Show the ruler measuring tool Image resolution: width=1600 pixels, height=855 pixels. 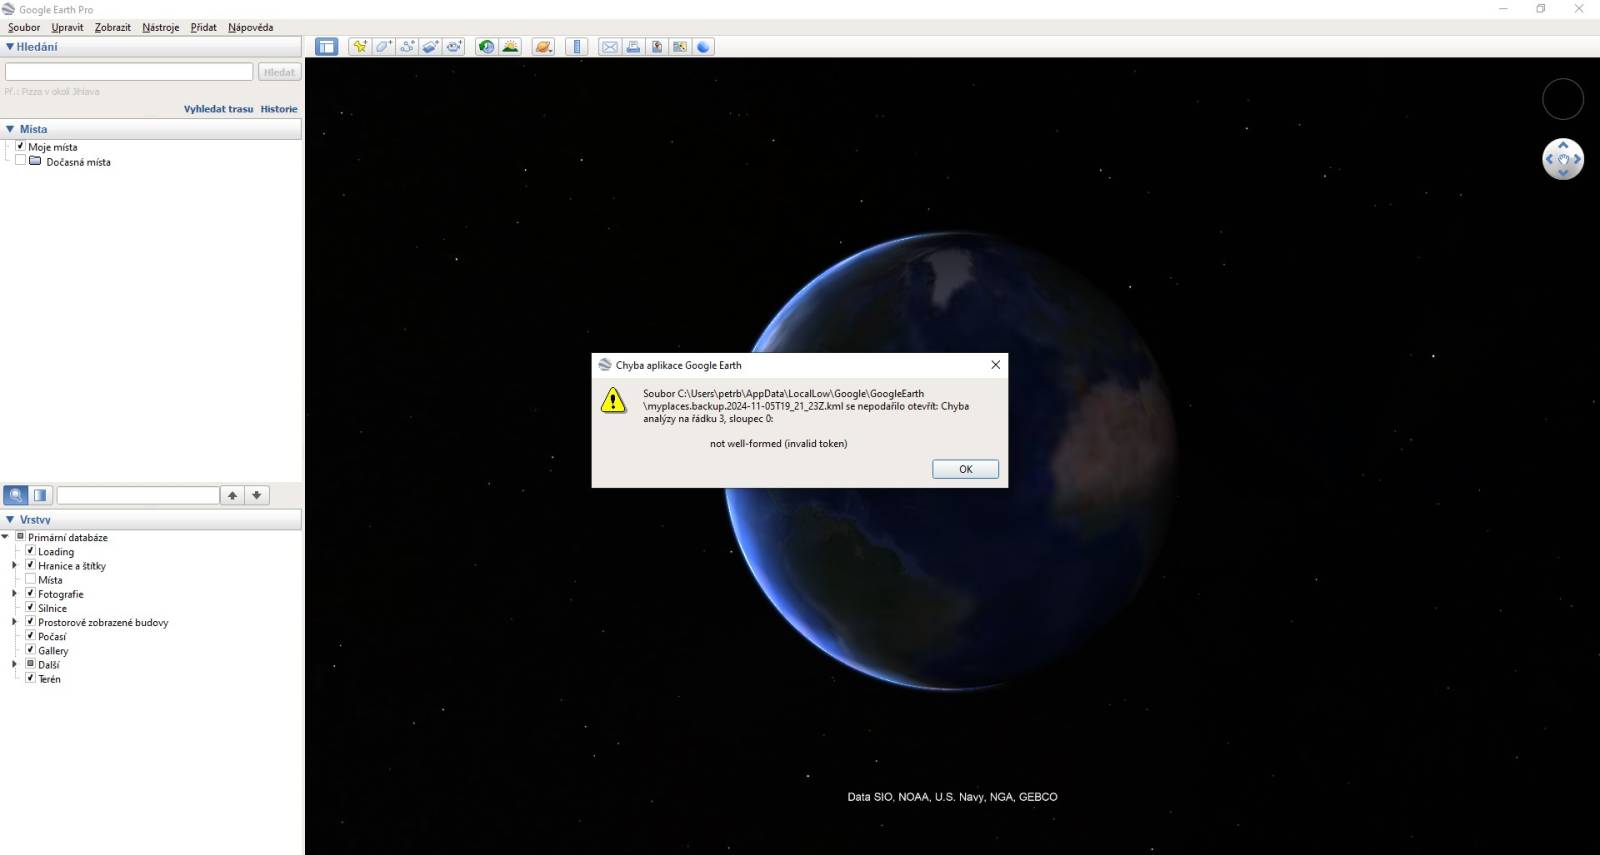576,47
